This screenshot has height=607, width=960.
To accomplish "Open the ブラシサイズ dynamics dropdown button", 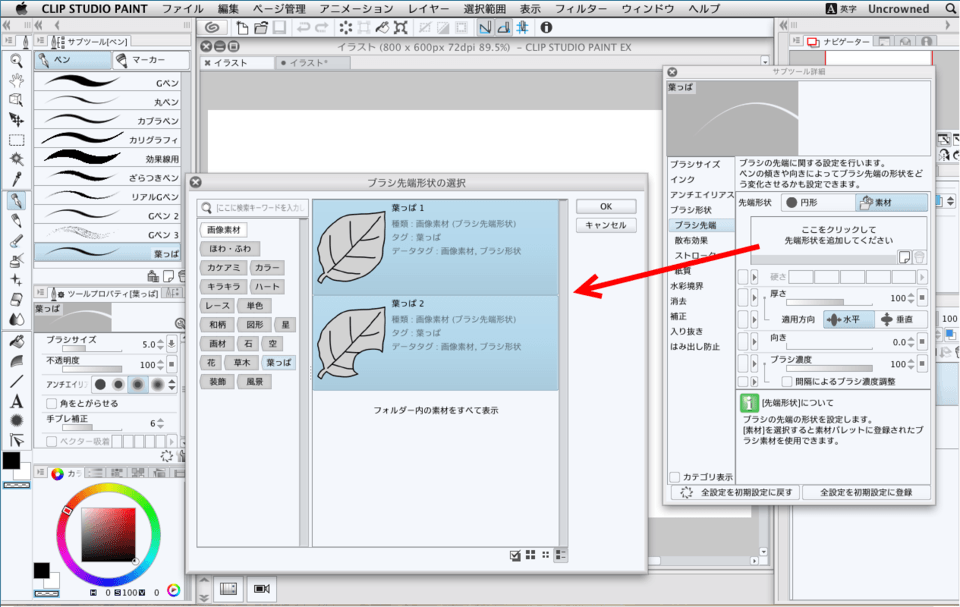I will pyautogui.click(x=172, y=345).
